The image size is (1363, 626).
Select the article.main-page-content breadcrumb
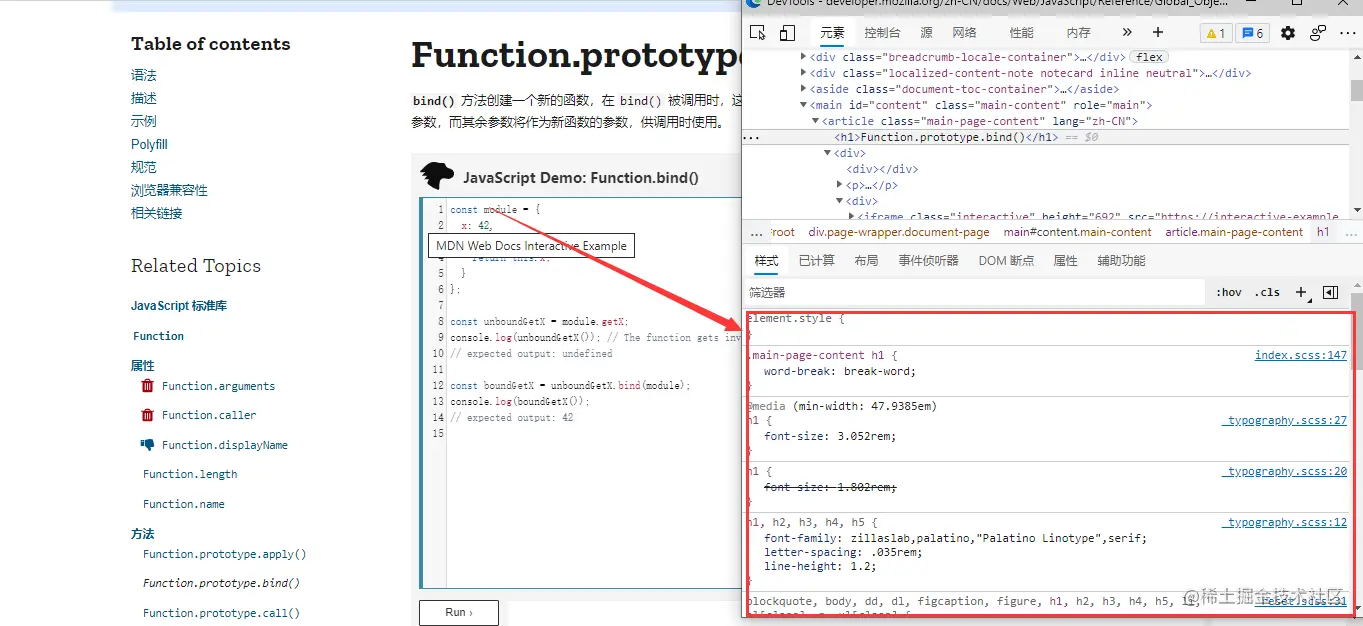1234,232
